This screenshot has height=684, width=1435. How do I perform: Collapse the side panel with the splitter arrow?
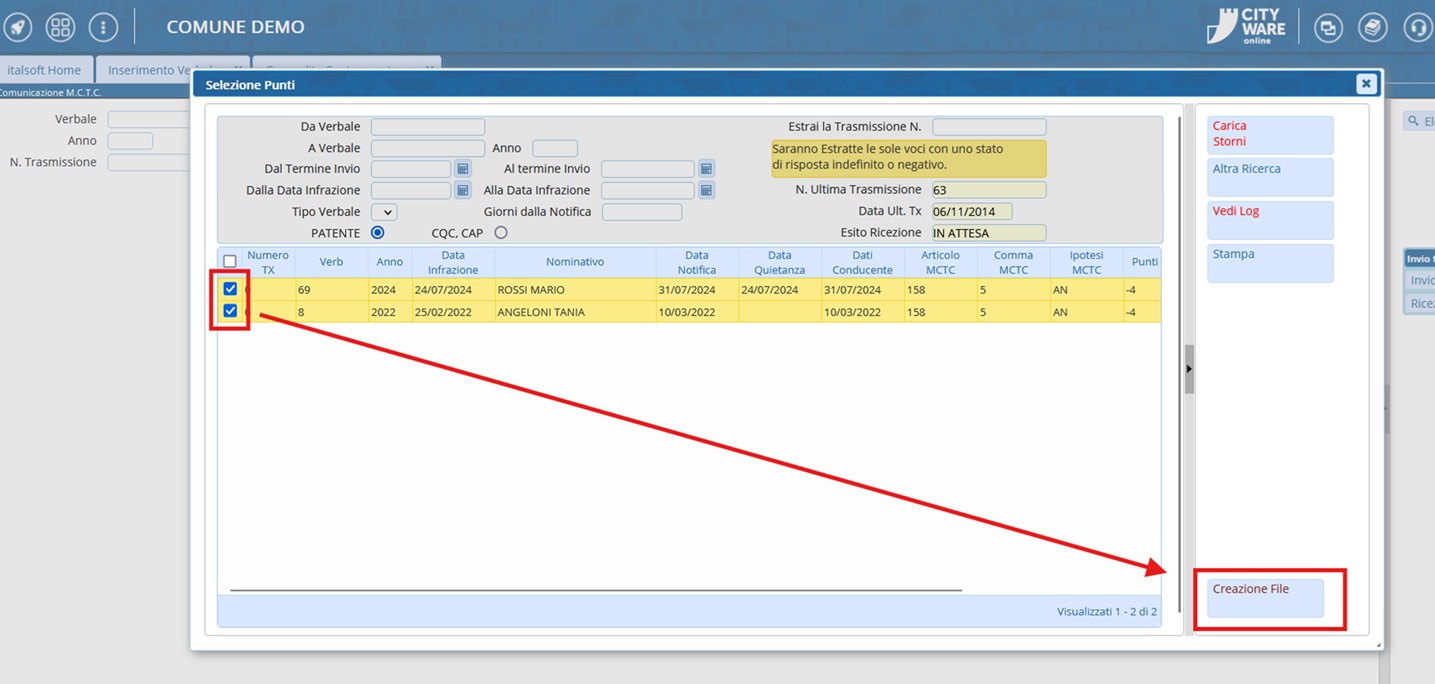pos(1189,369)
